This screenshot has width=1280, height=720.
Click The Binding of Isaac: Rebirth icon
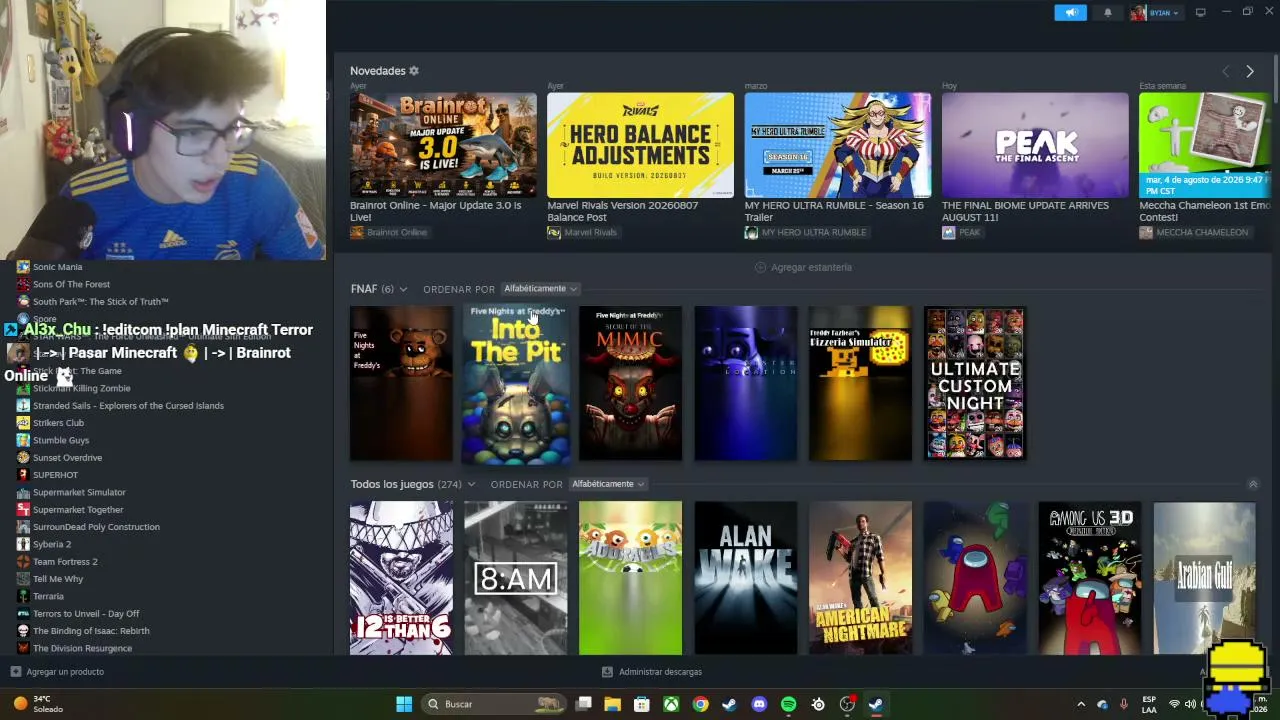tap(23, 631)
